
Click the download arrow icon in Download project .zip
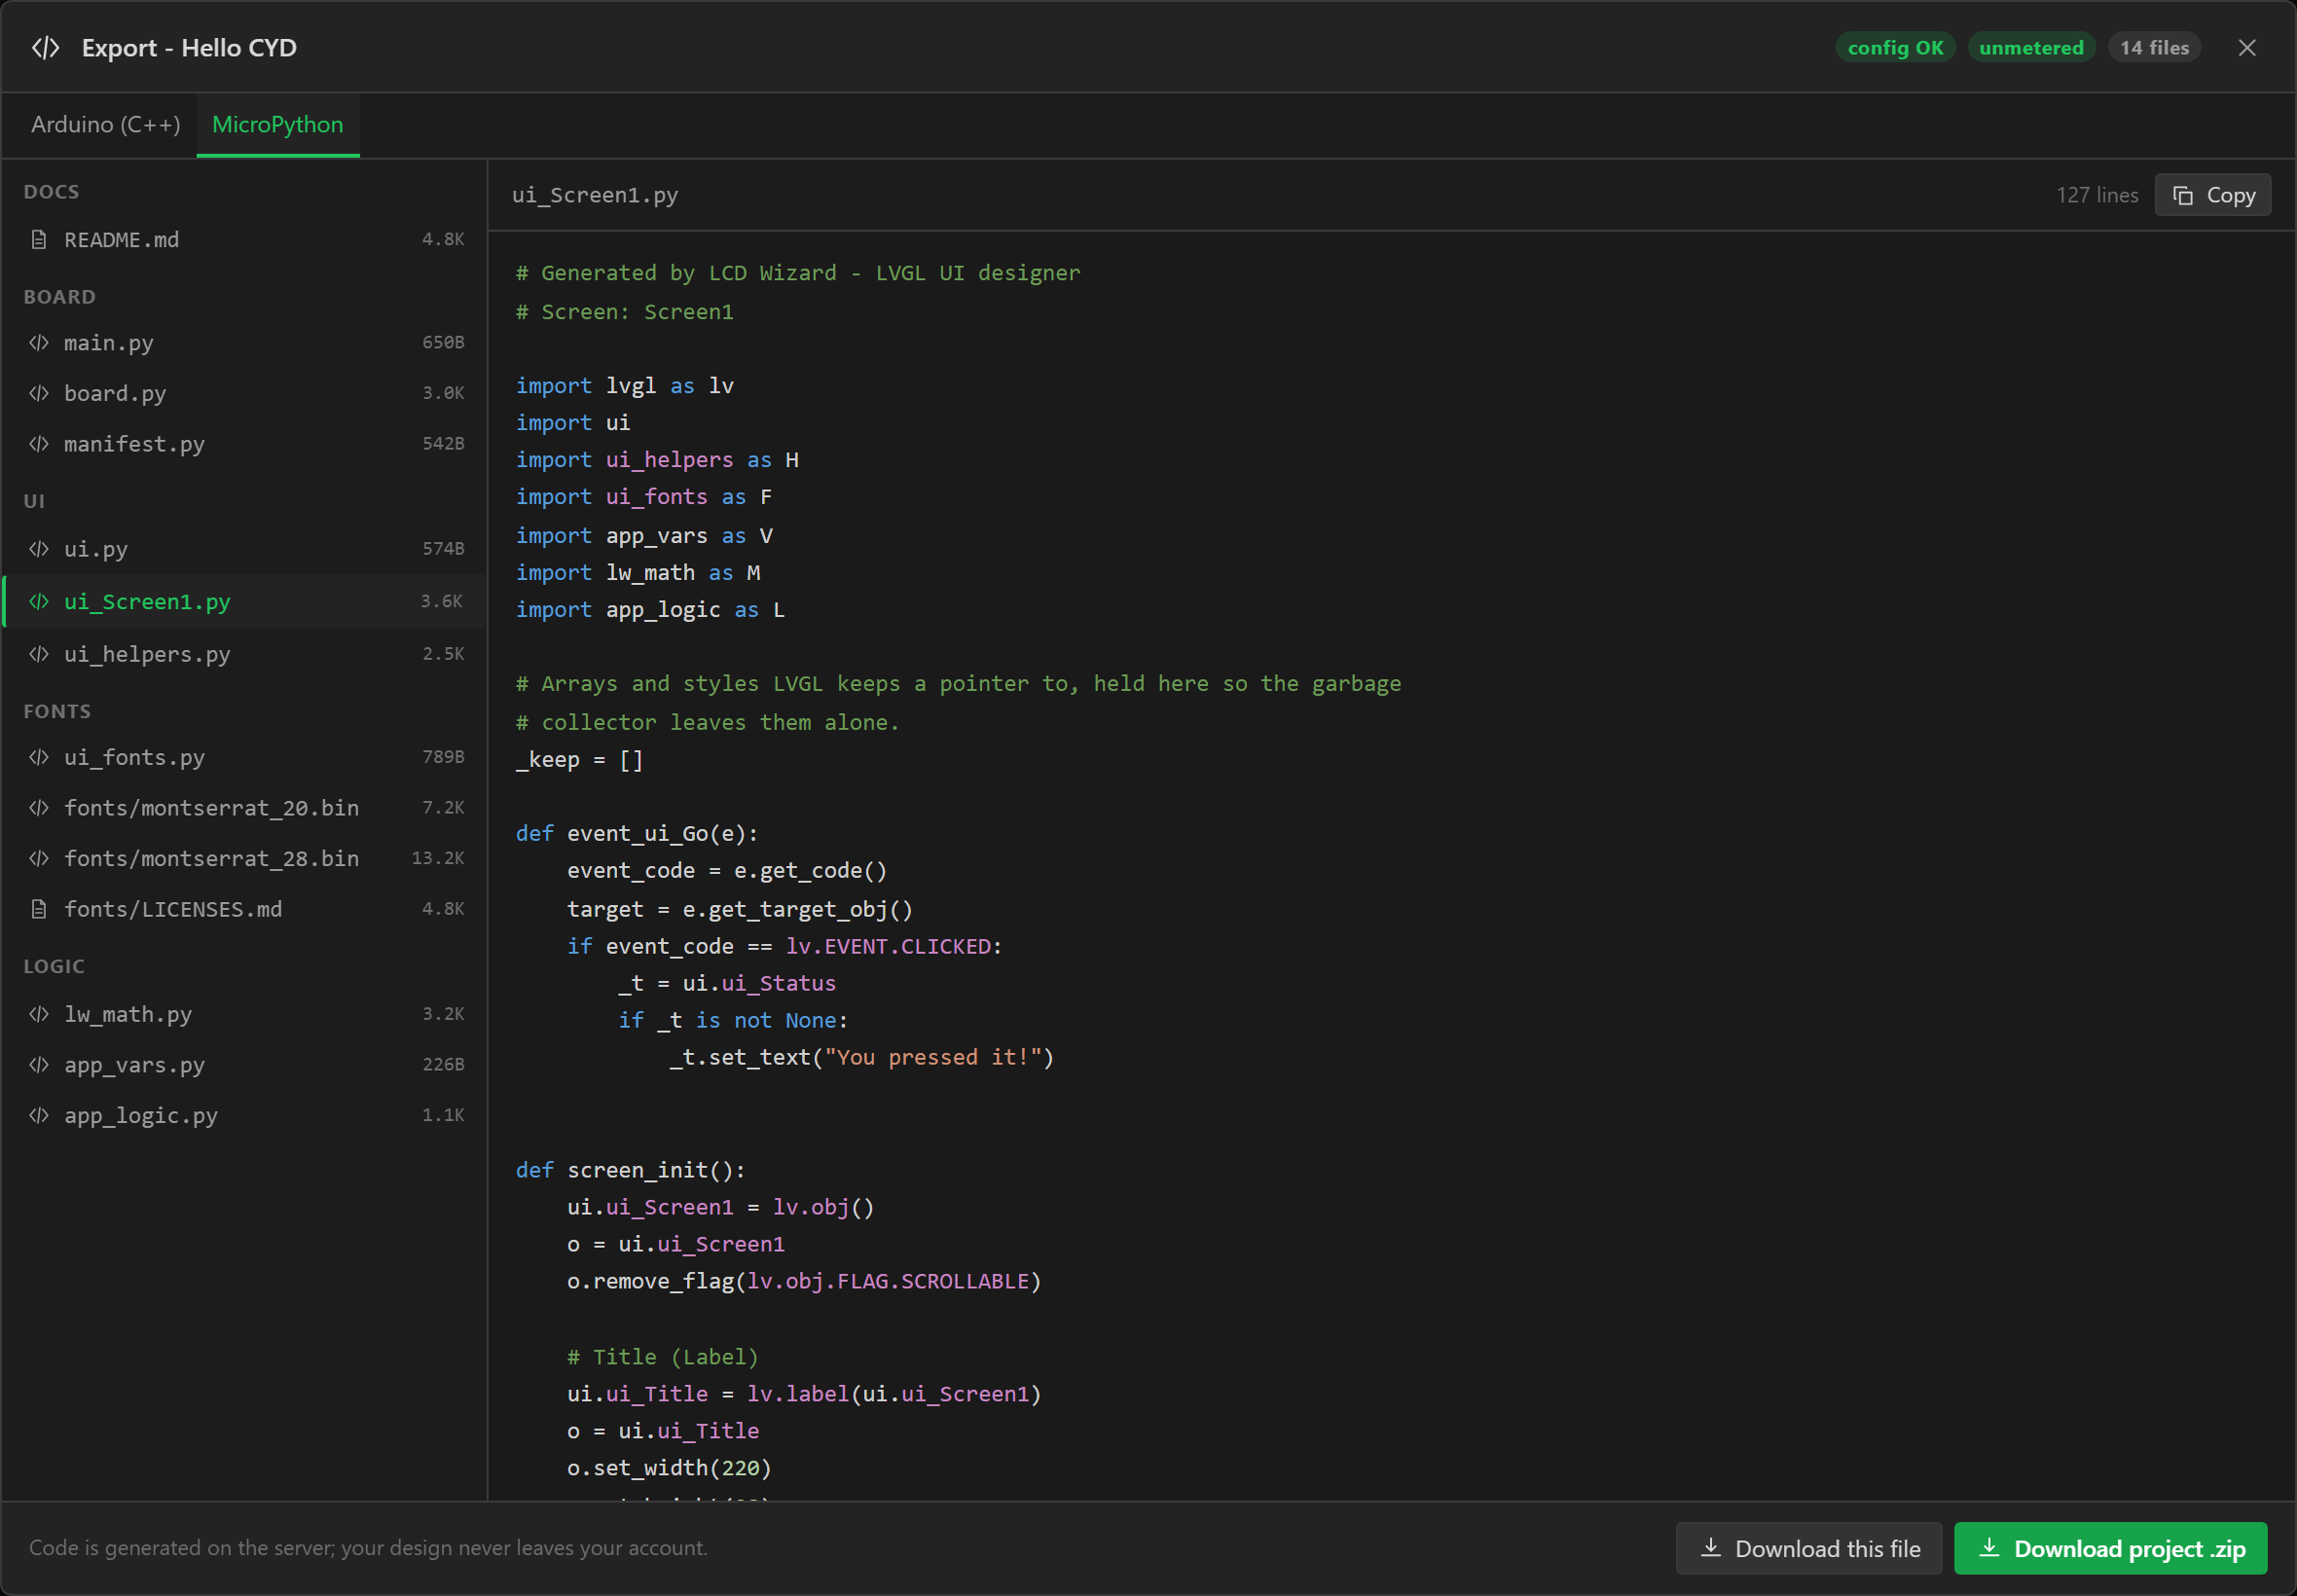(1990, 1548)
